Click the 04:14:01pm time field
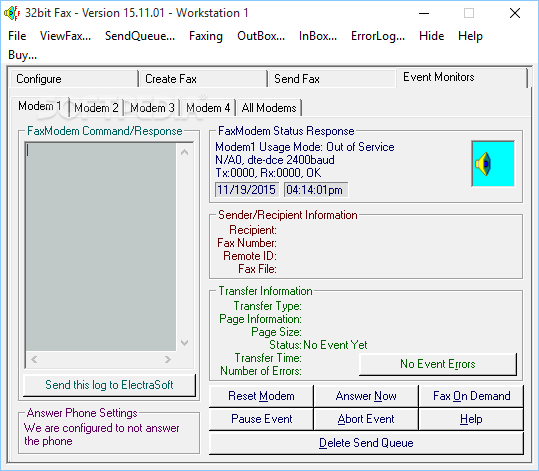Screen dimensions: 539x471 click(x=316, y=190)
